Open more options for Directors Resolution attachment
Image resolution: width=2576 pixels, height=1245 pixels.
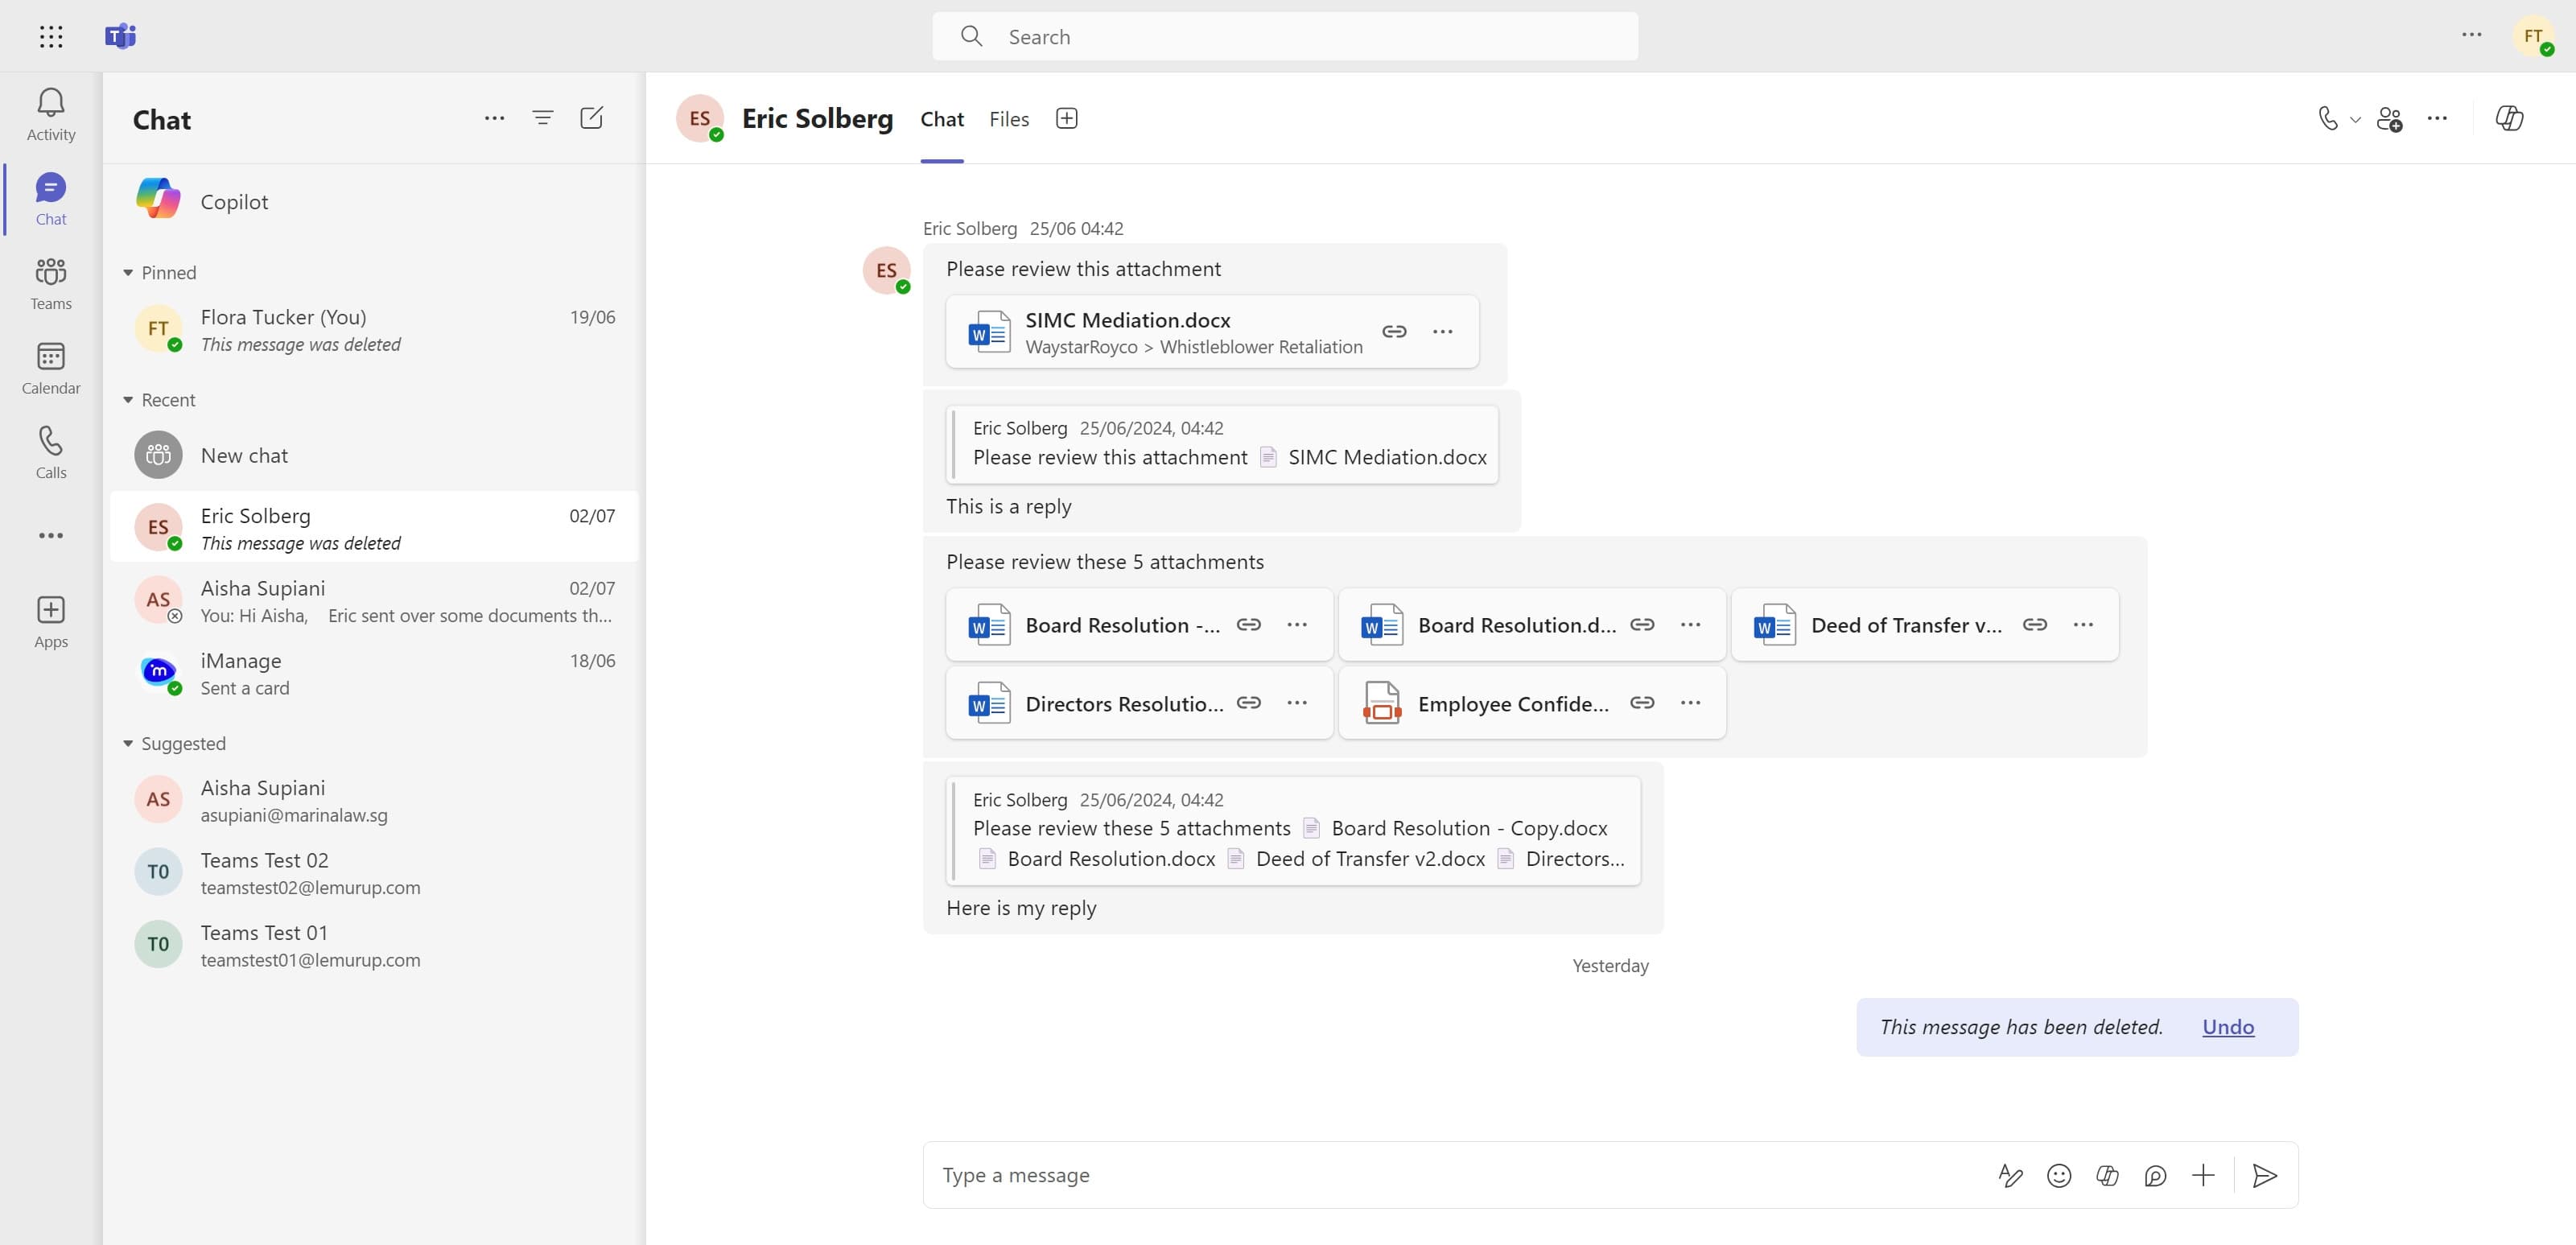pyautogui.click(x=1297, y=703)
